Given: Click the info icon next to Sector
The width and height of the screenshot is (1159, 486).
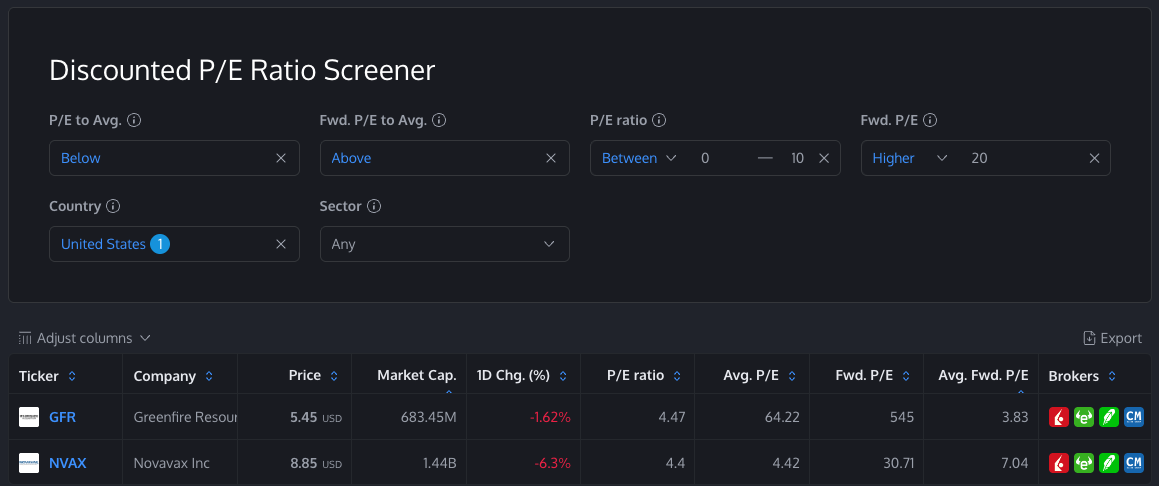Looking at the screenshot, I should point(374,206).
